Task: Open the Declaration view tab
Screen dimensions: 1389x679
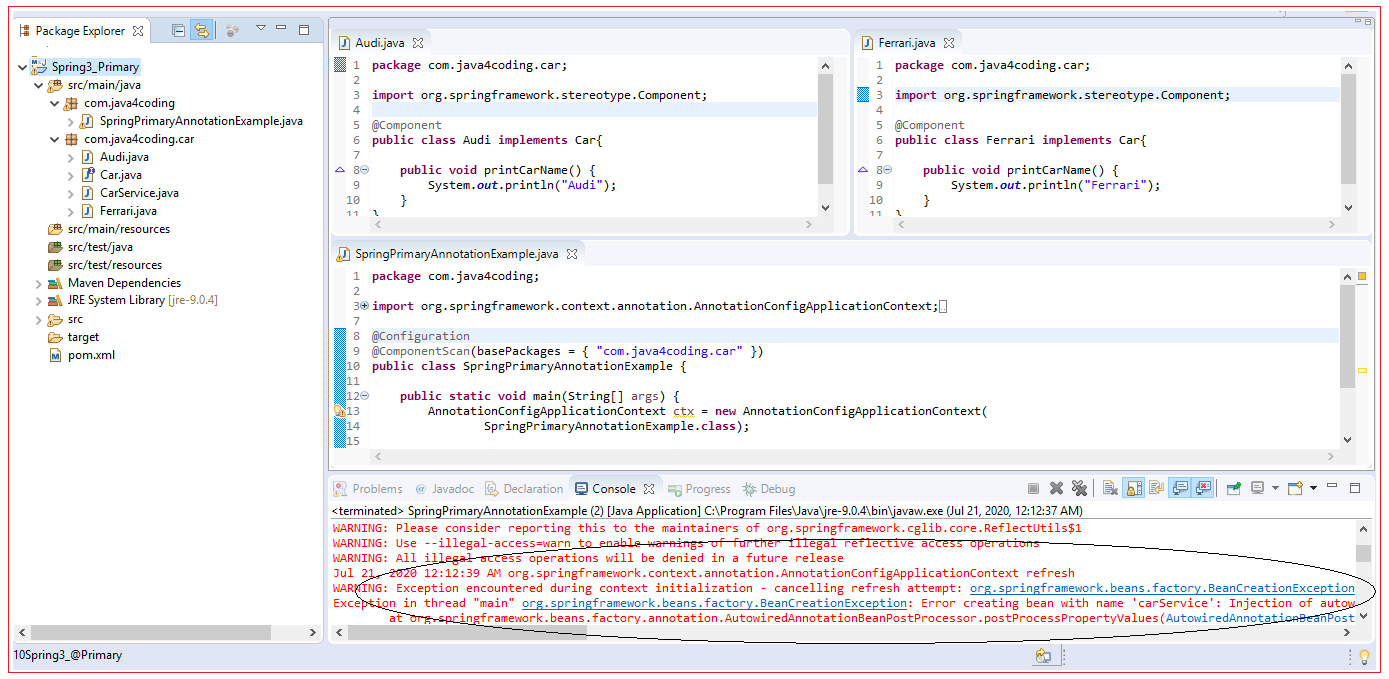Action: [524, 489]
